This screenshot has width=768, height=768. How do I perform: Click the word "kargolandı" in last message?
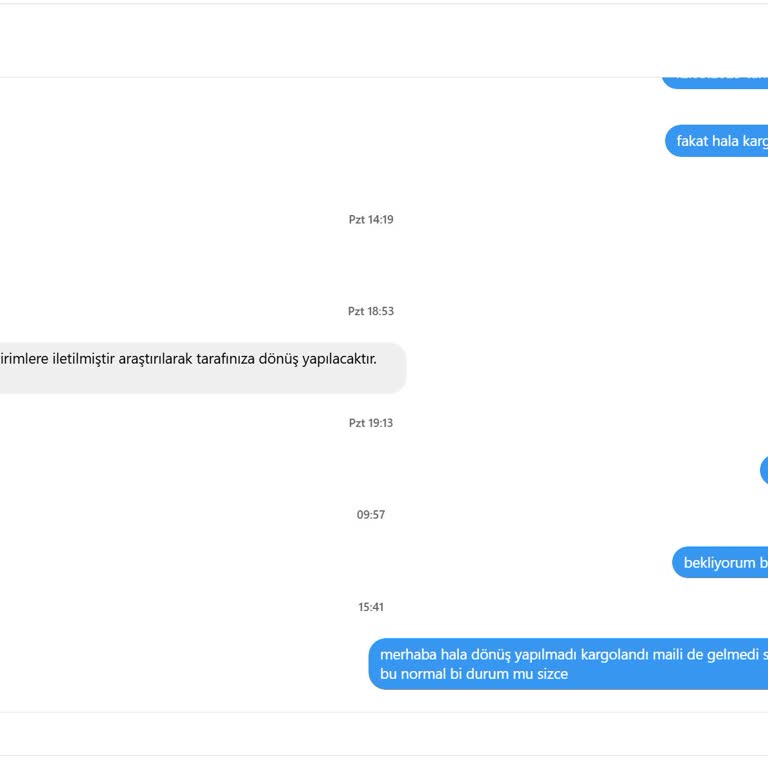click(615, 655)
